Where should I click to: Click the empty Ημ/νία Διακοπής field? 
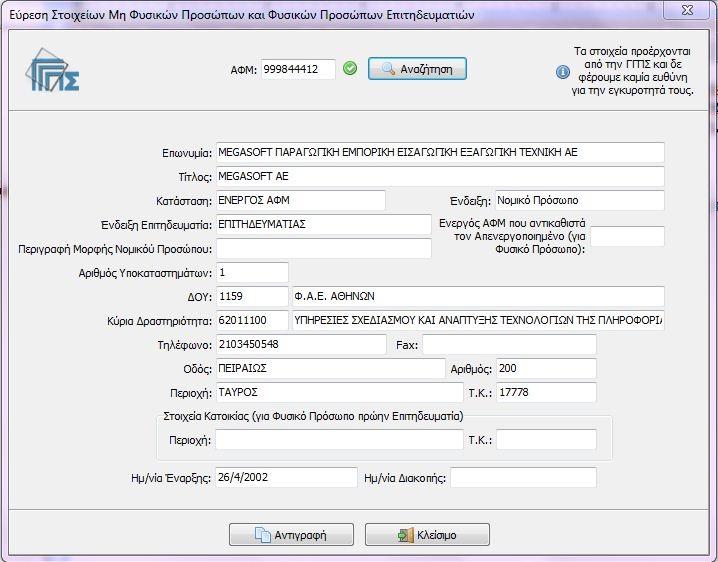coord(523,477)
